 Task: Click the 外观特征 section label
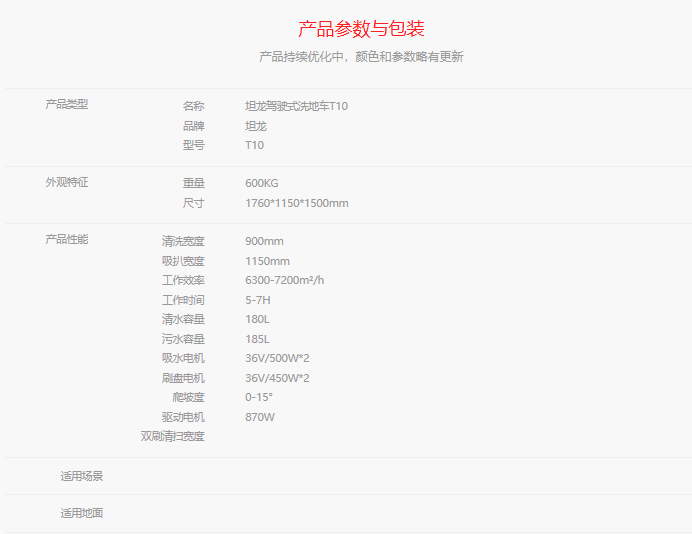pyautogui.click(x=67, y=182)
